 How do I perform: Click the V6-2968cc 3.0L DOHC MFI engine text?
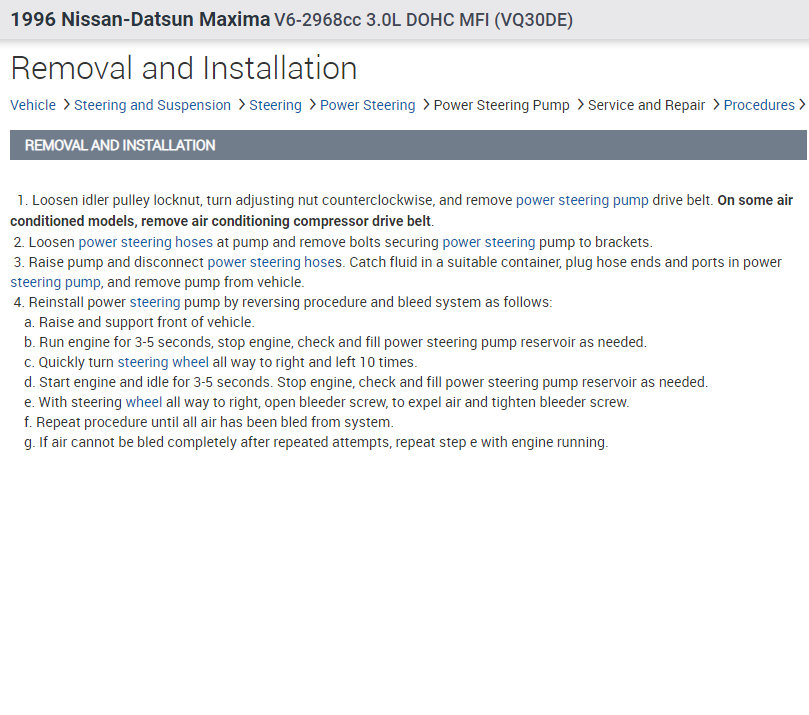424,20
